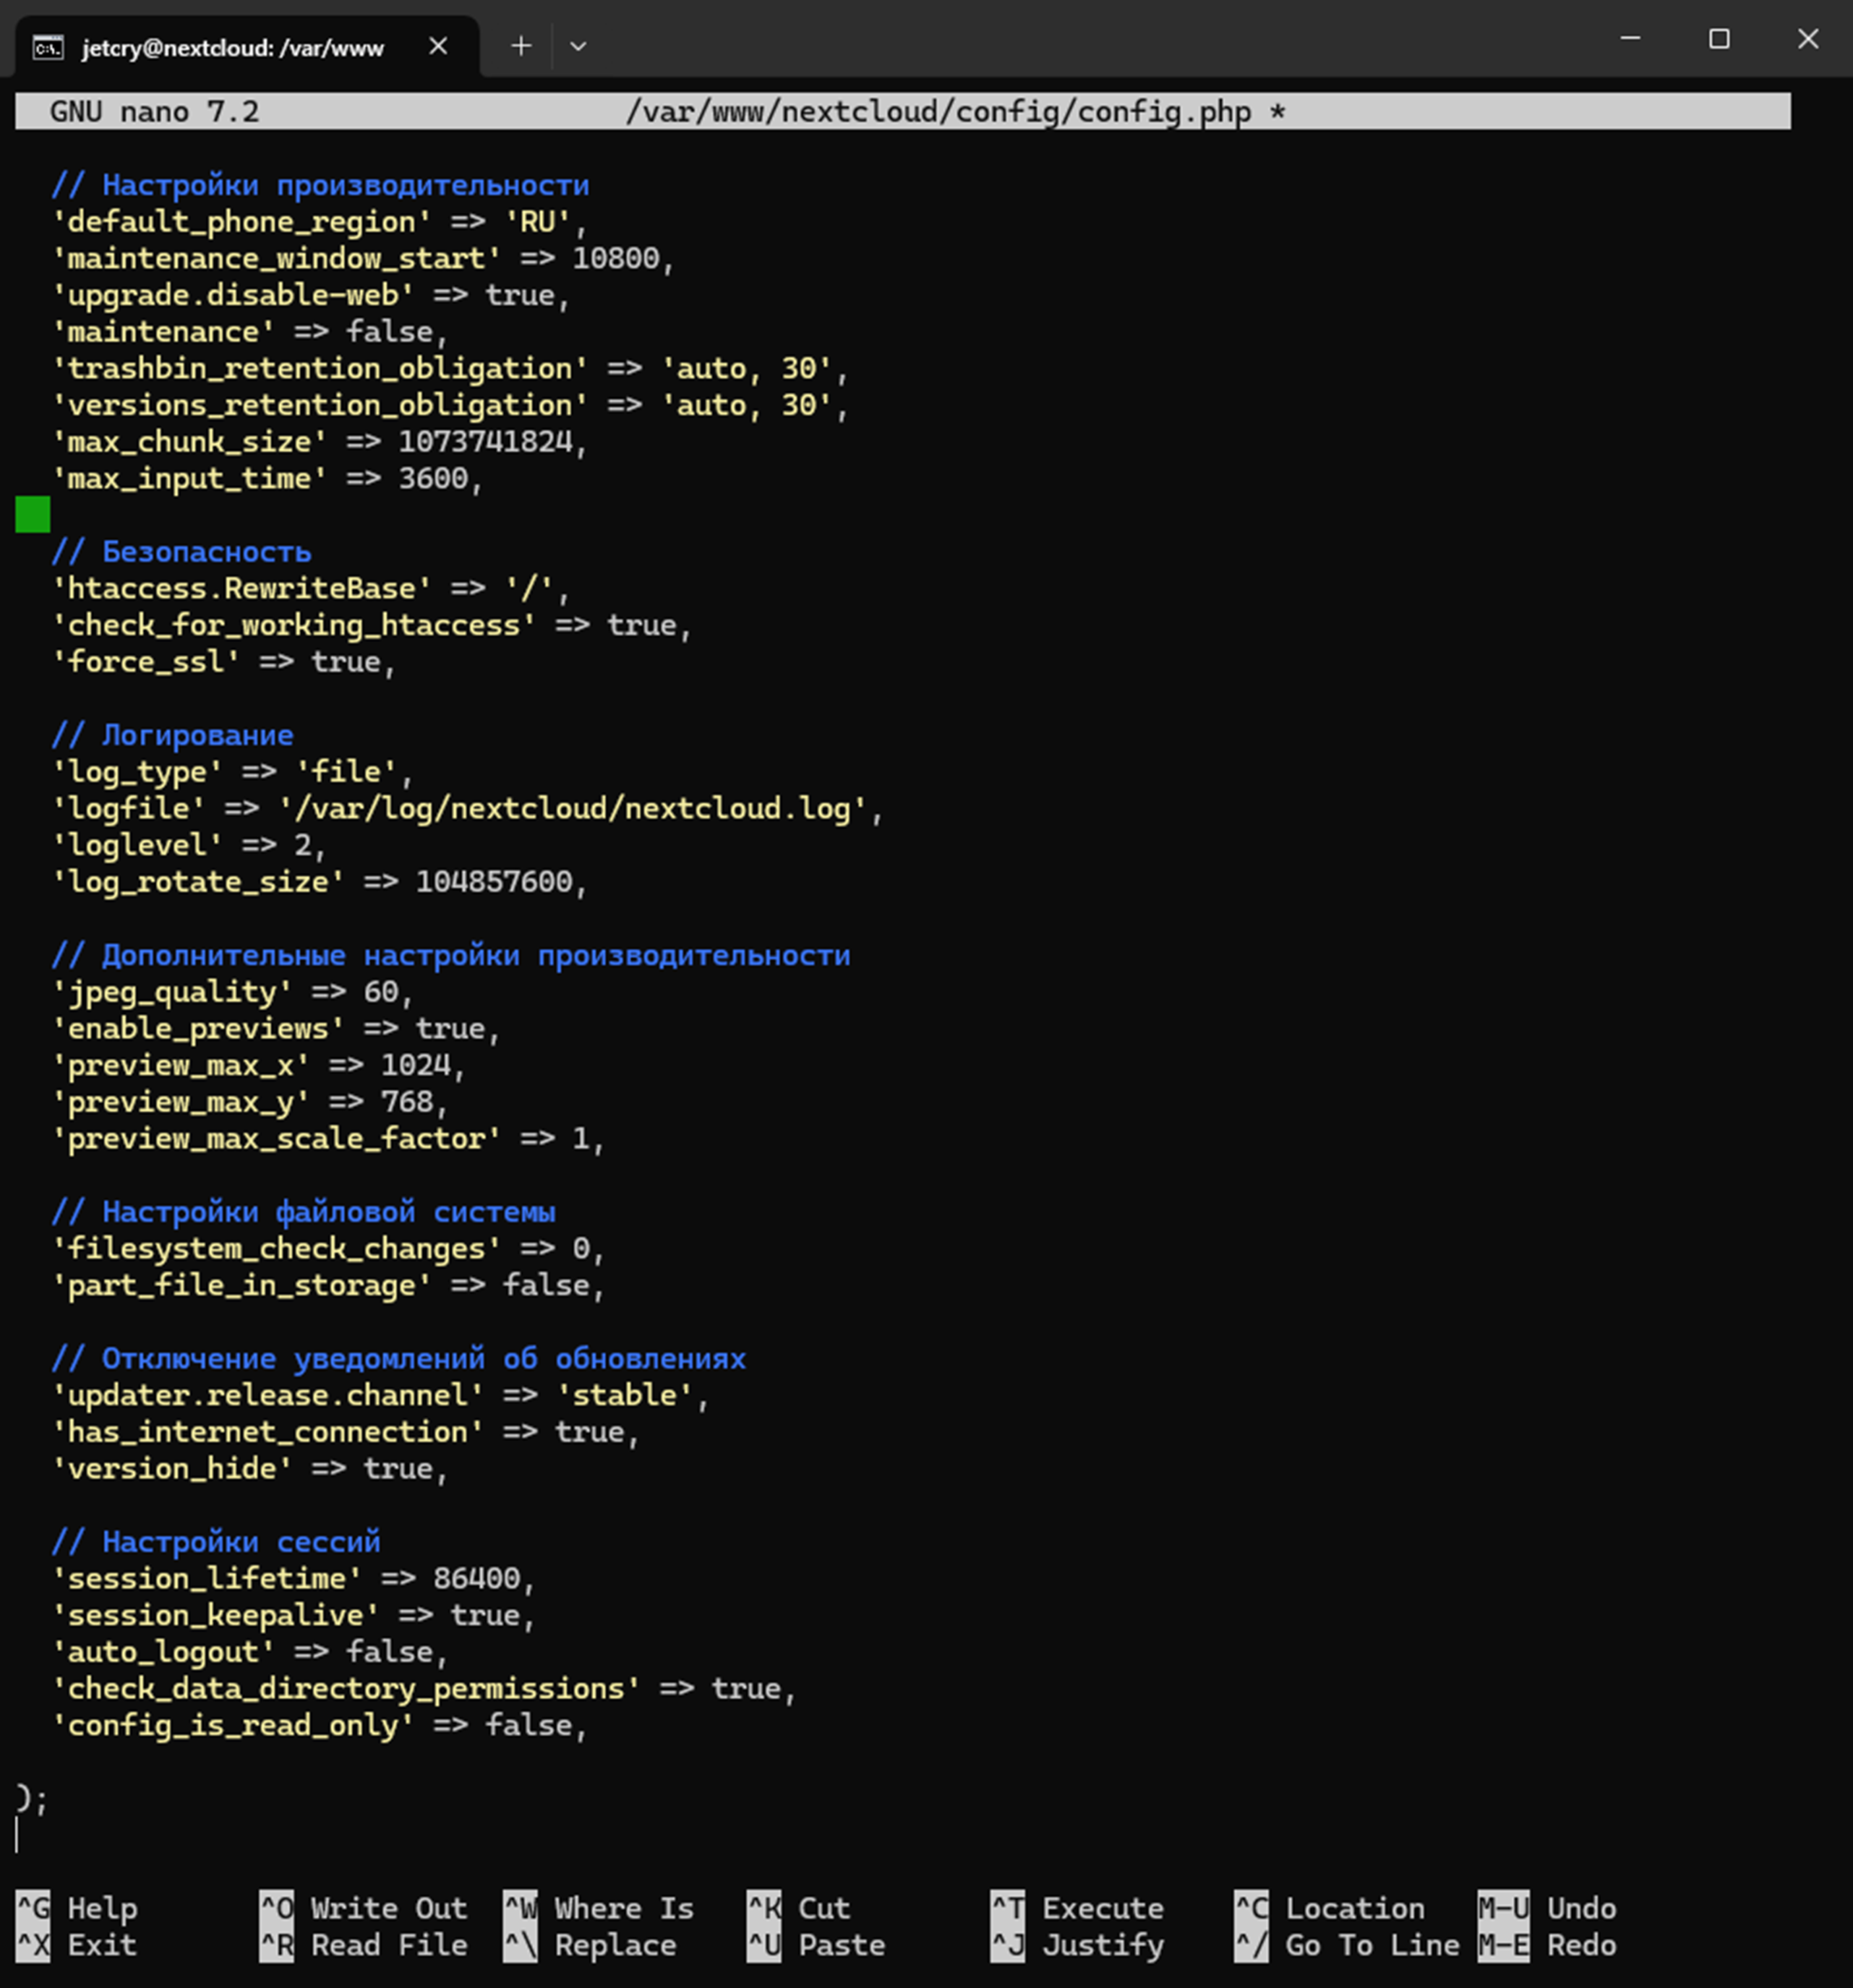This screenshot has height=1988, width=1853.
Task: Click the // Логирование comment
Action: pos(172,735)
